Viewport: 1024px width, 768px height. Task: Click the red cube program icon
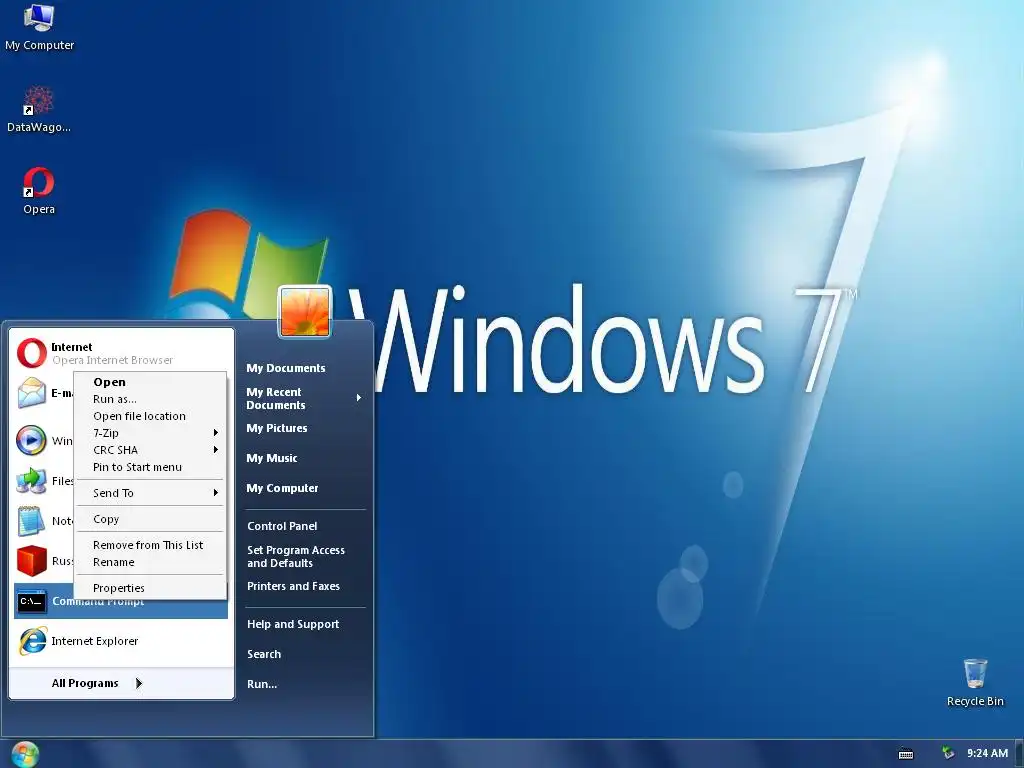(x=31, y=561)
